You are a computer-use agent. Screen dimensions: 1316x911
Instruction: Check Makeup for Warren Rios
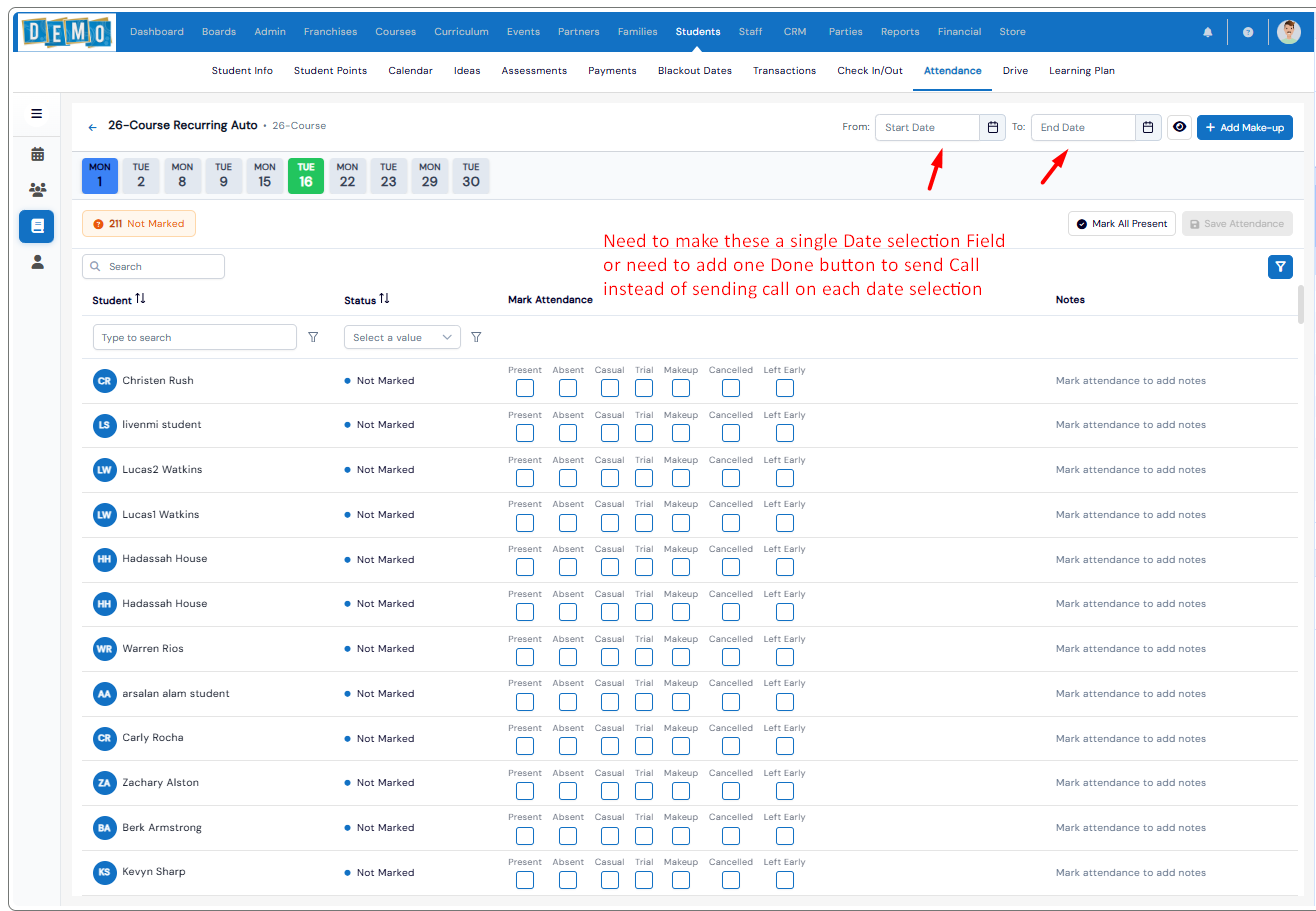tap(681, 657)
